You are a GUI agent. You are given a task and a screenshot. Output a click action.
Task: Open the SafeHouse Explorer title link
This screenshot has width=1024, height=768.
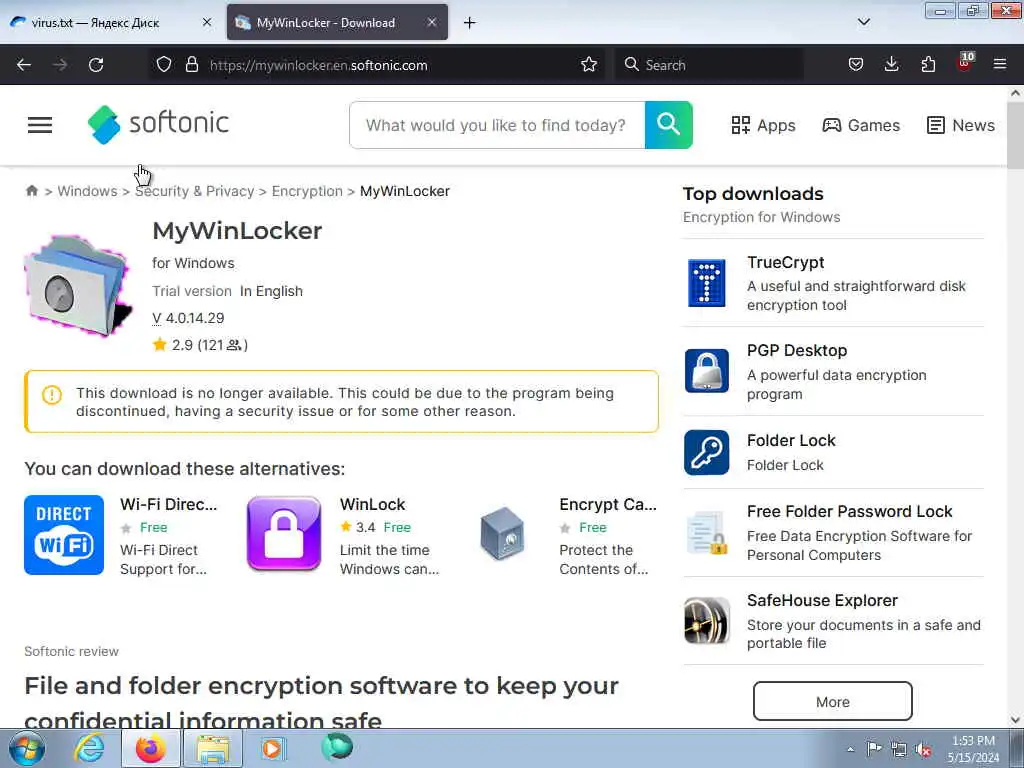(822, 600)
